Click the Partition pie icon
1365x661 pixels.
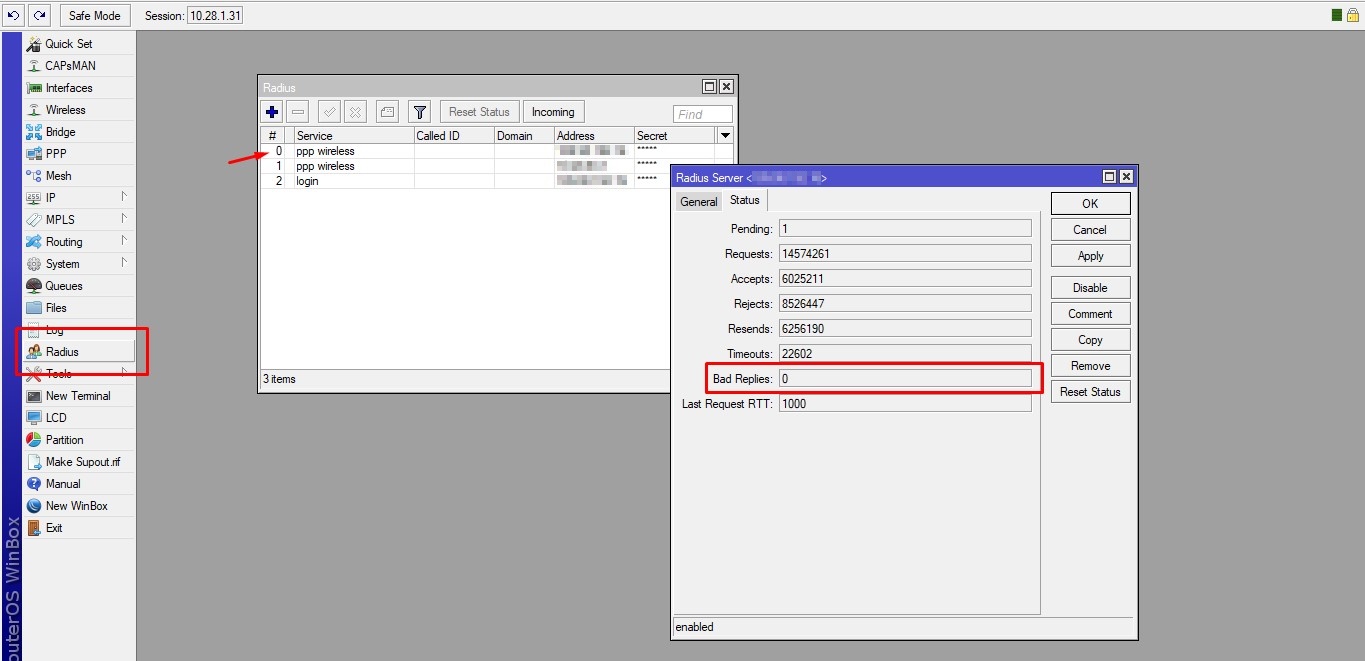(x=34, y=440)
